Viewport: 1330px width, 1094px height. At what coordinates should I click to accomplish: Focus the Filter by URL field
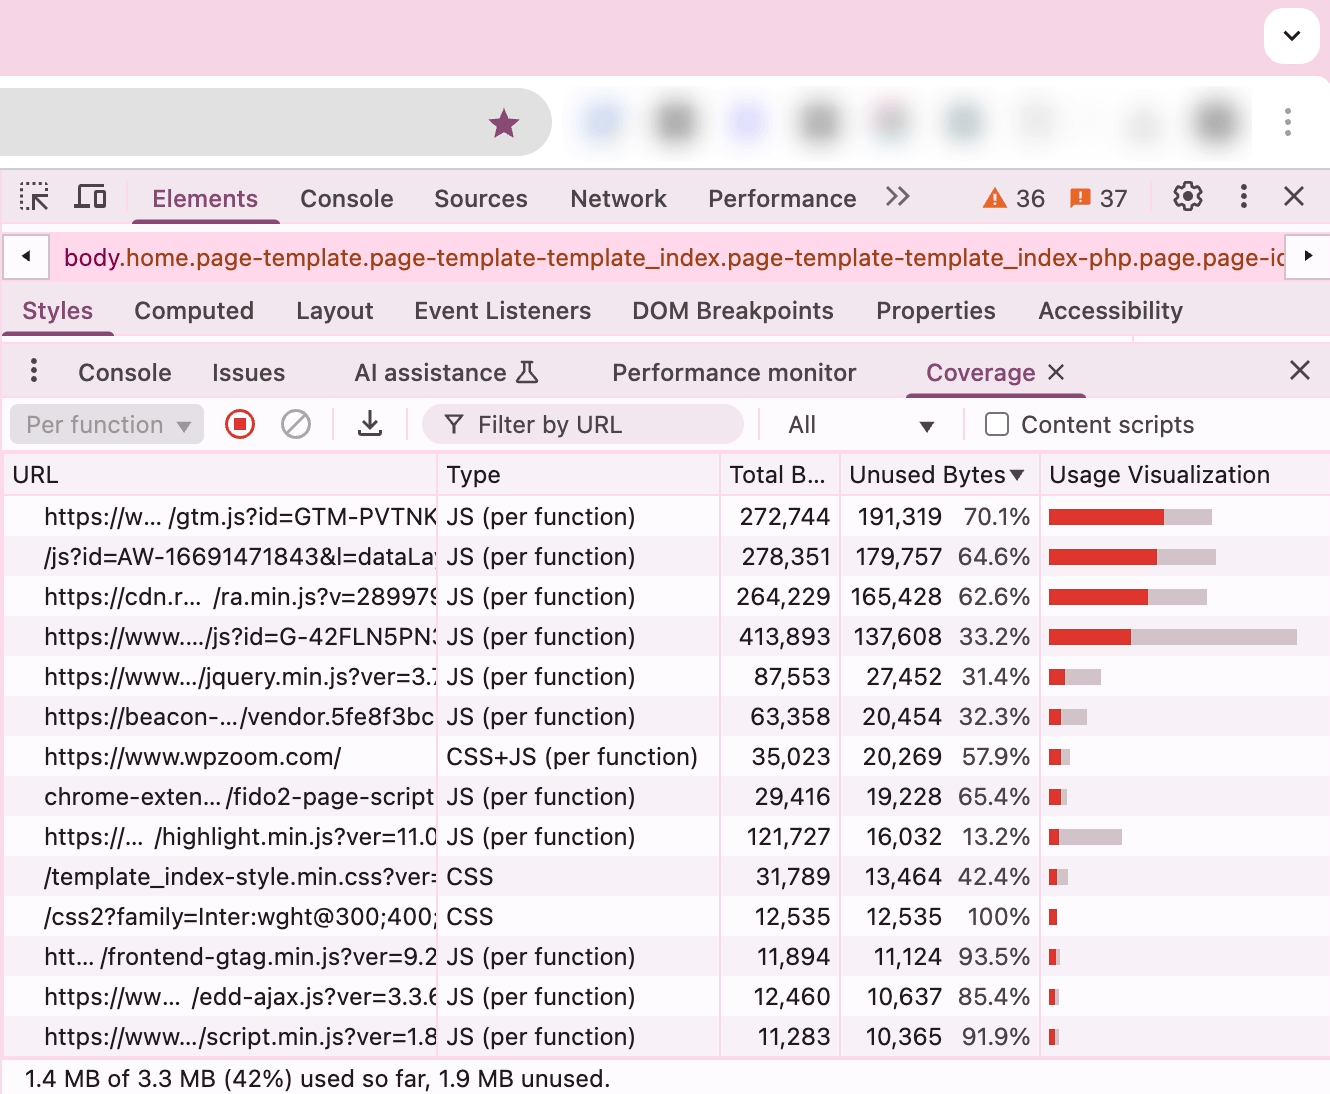(x=583, y=425)
